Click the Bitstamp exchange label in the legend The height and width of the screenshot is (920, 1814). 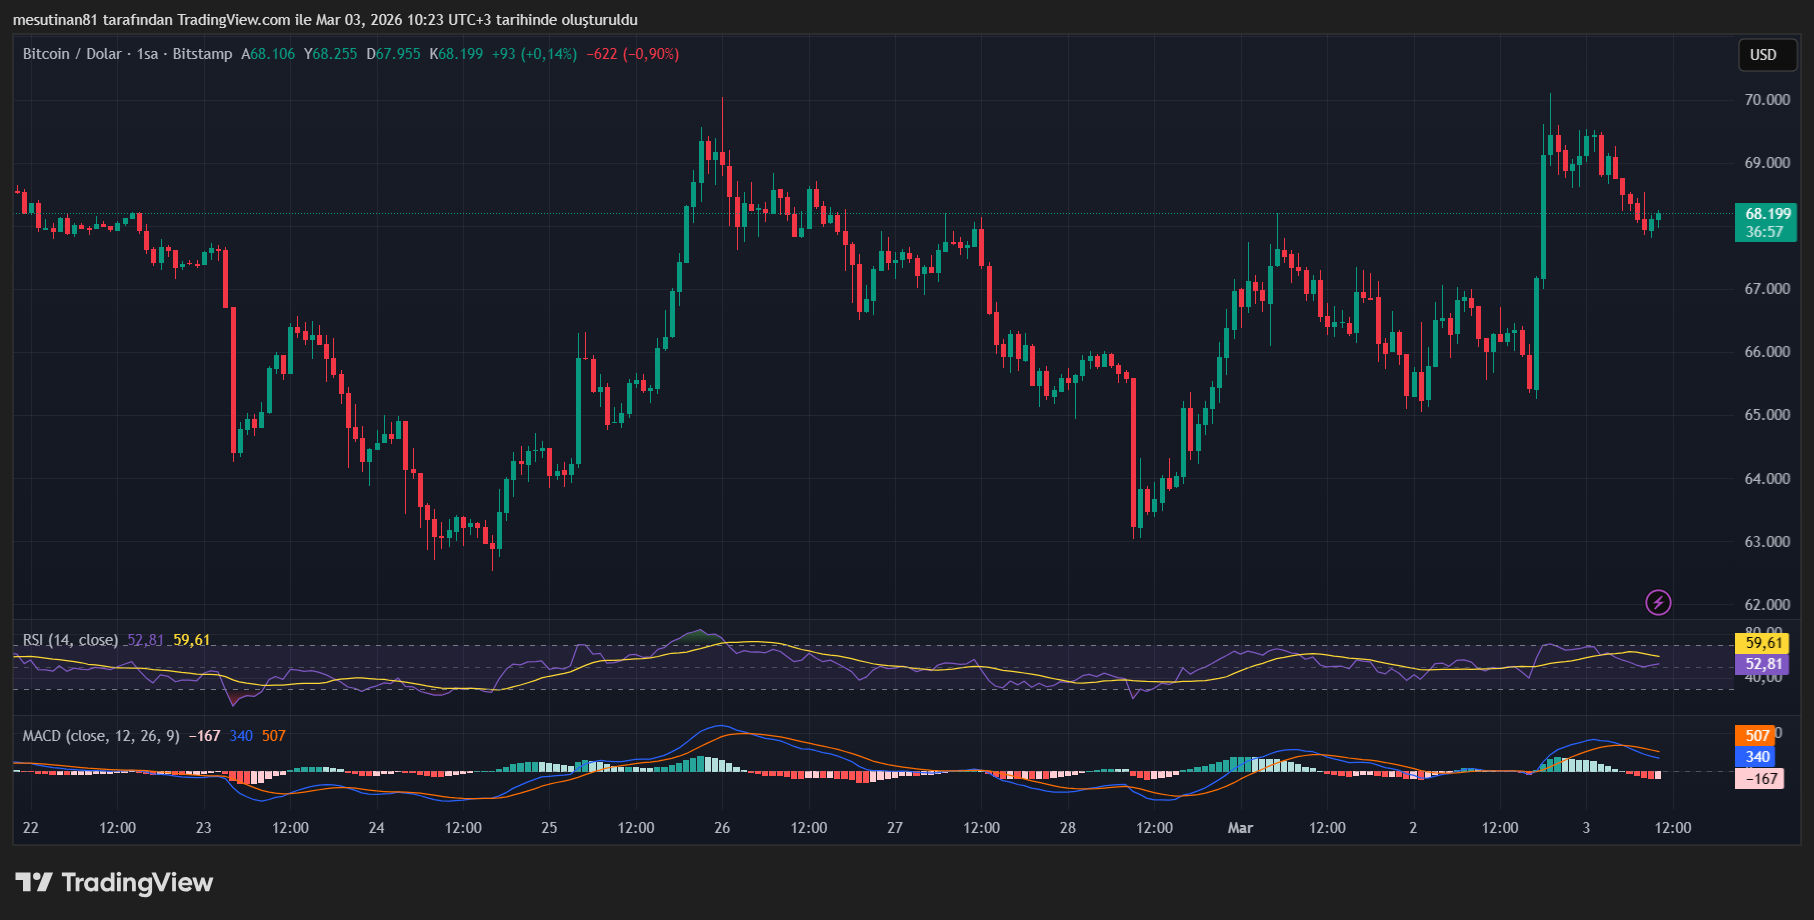[x=202, y=54]
